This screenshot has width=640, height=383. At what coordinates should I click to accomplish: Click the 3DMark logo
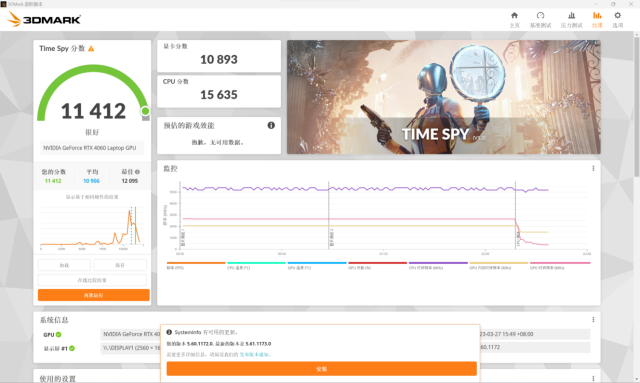(x=44, y=19)
